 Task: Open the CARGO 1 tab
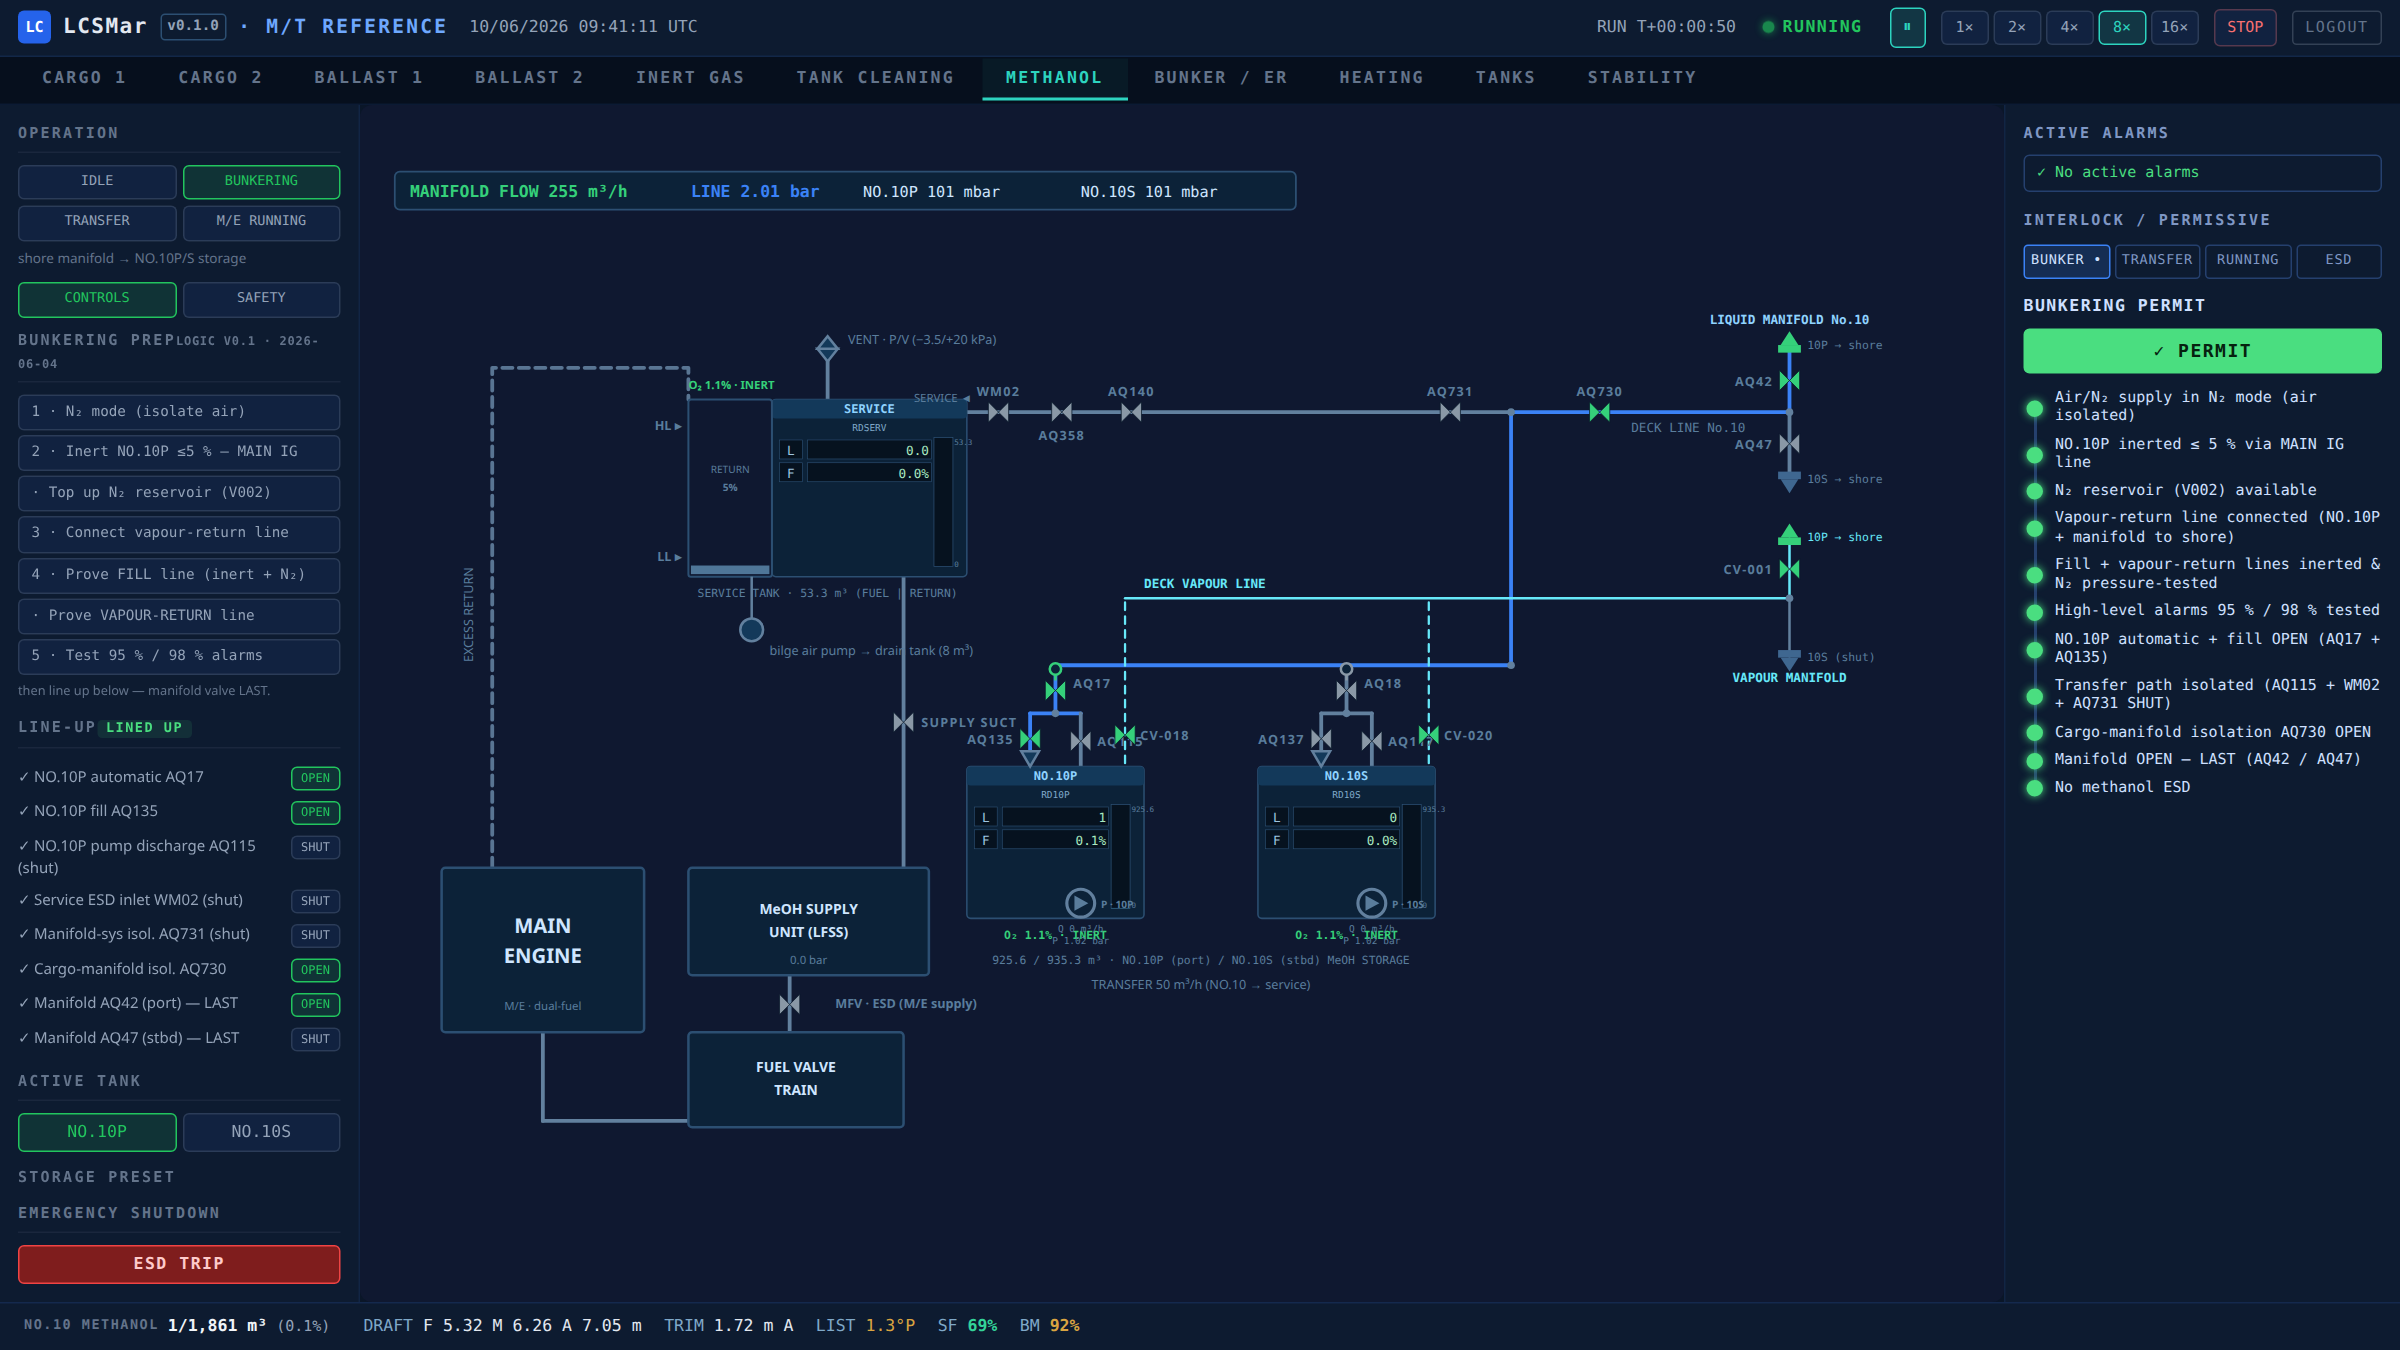coord(84,78)
